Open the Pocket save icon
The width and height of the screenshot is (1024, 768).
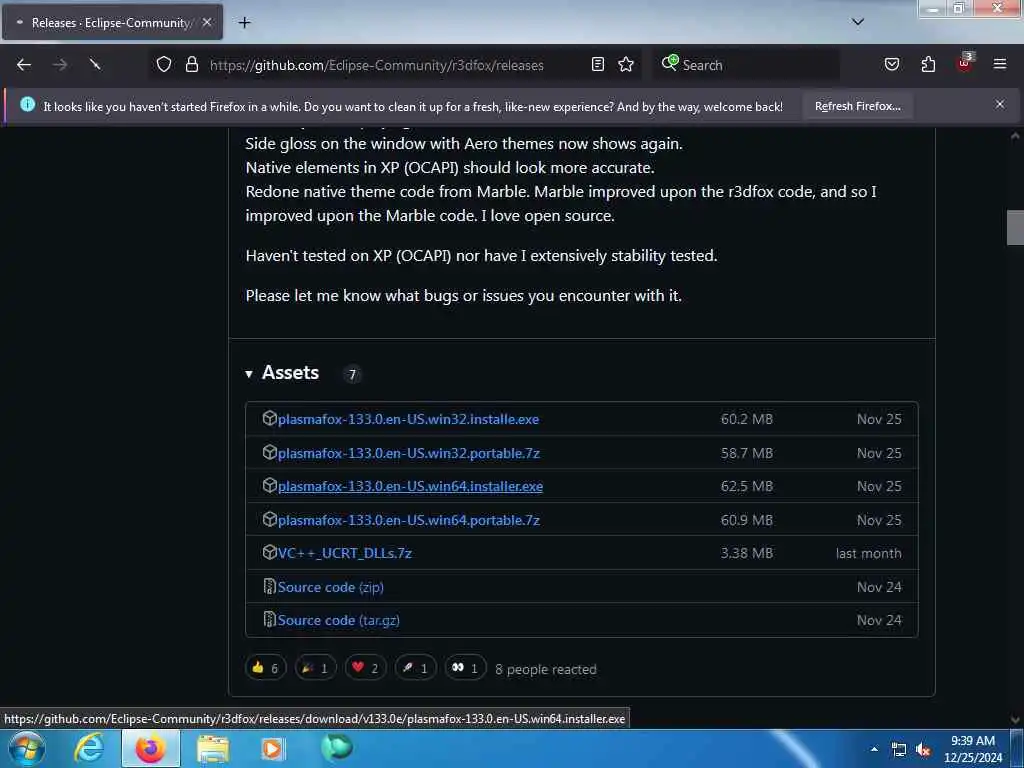tap(891, 65)
